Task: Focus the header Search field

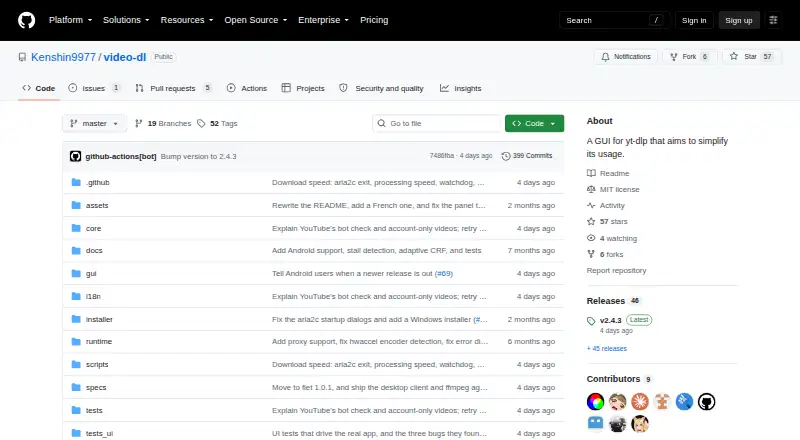Action: click(614, 20)
